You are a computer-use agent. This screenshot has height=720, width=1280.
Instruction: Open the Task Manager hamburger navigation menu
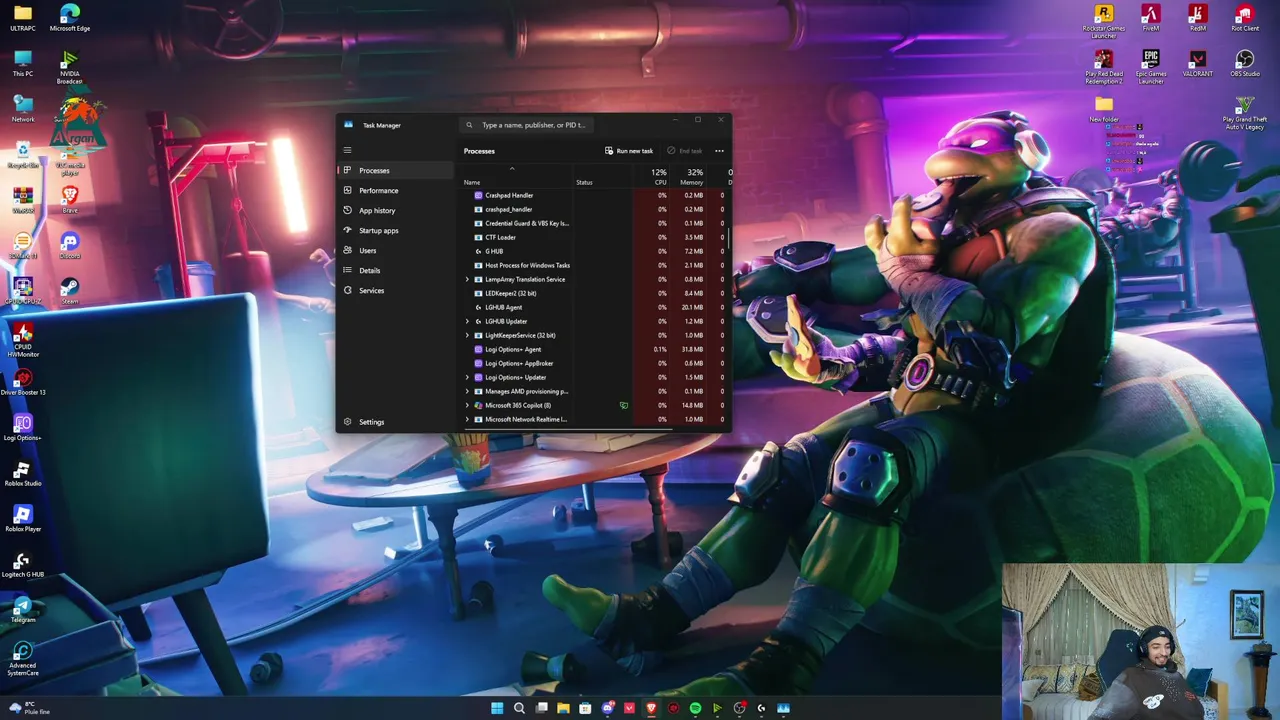[x=347, y=150]
